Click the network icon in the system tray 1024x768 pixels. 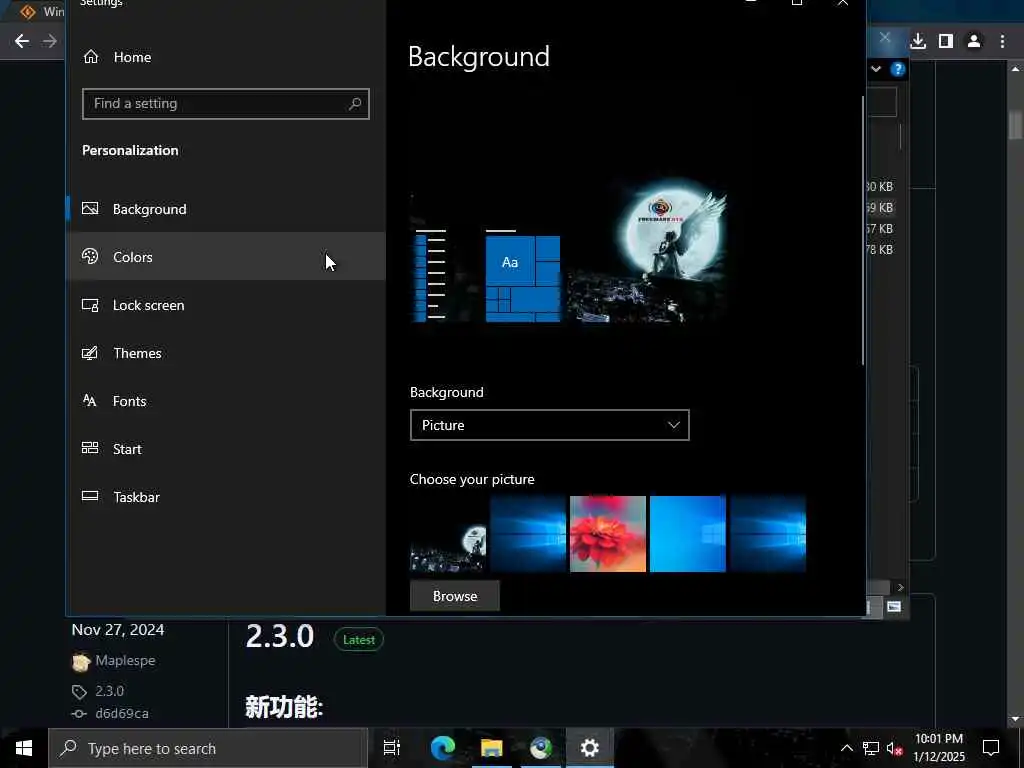tap(871, 748)
